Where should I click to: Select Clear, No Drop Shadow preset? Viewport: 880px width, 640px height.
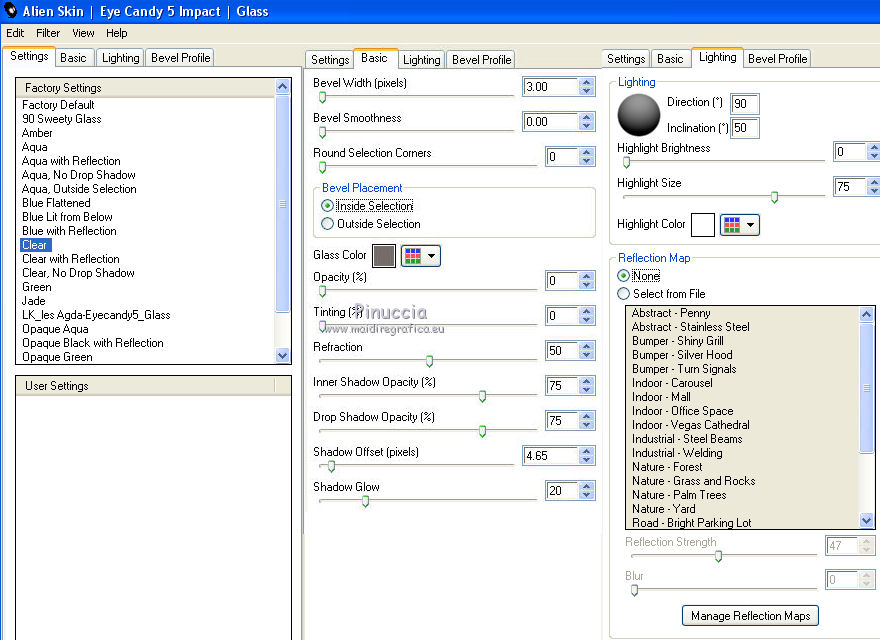78,273
